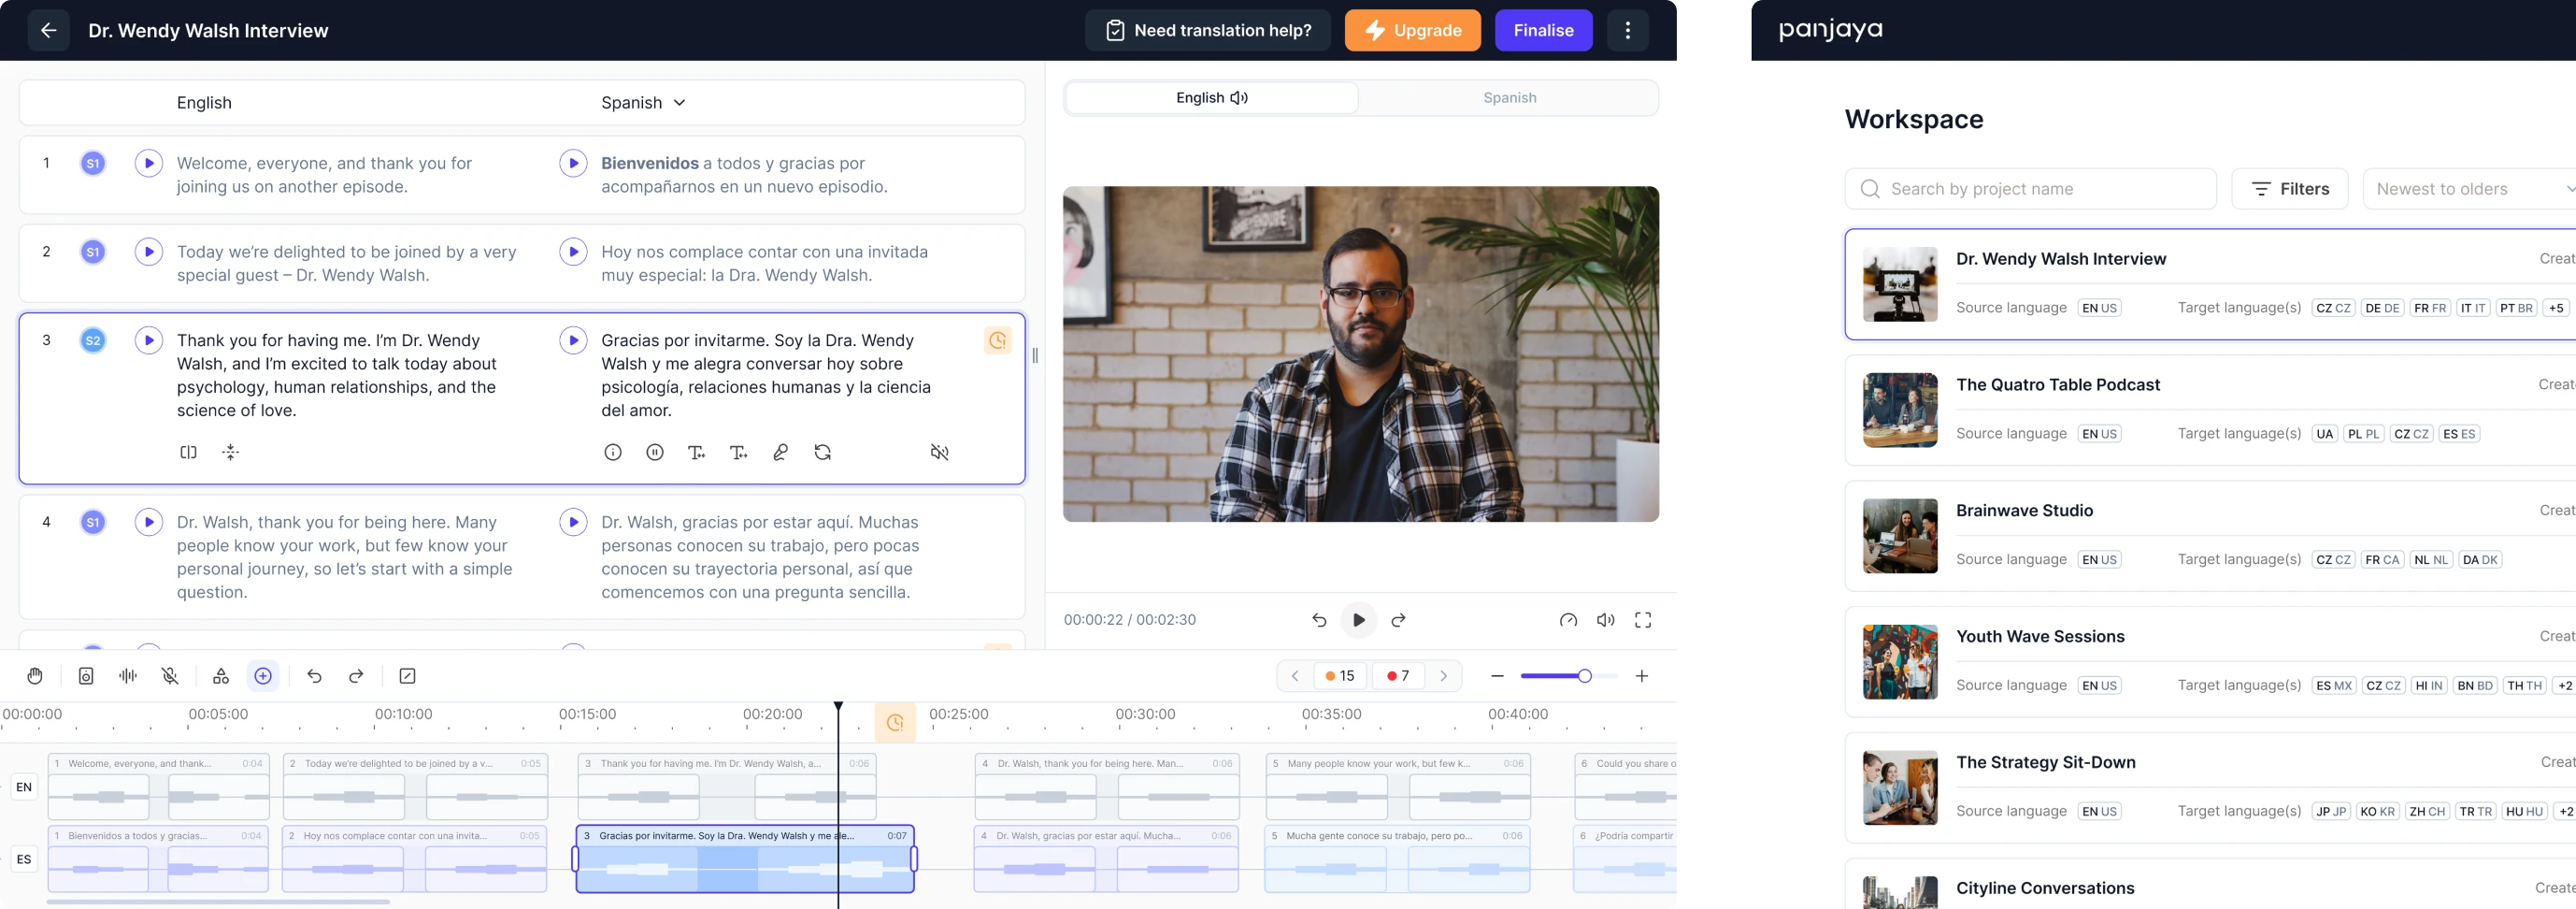Toggle the EN track label in timeline
2576x909 pixels.
coord(24,787)
